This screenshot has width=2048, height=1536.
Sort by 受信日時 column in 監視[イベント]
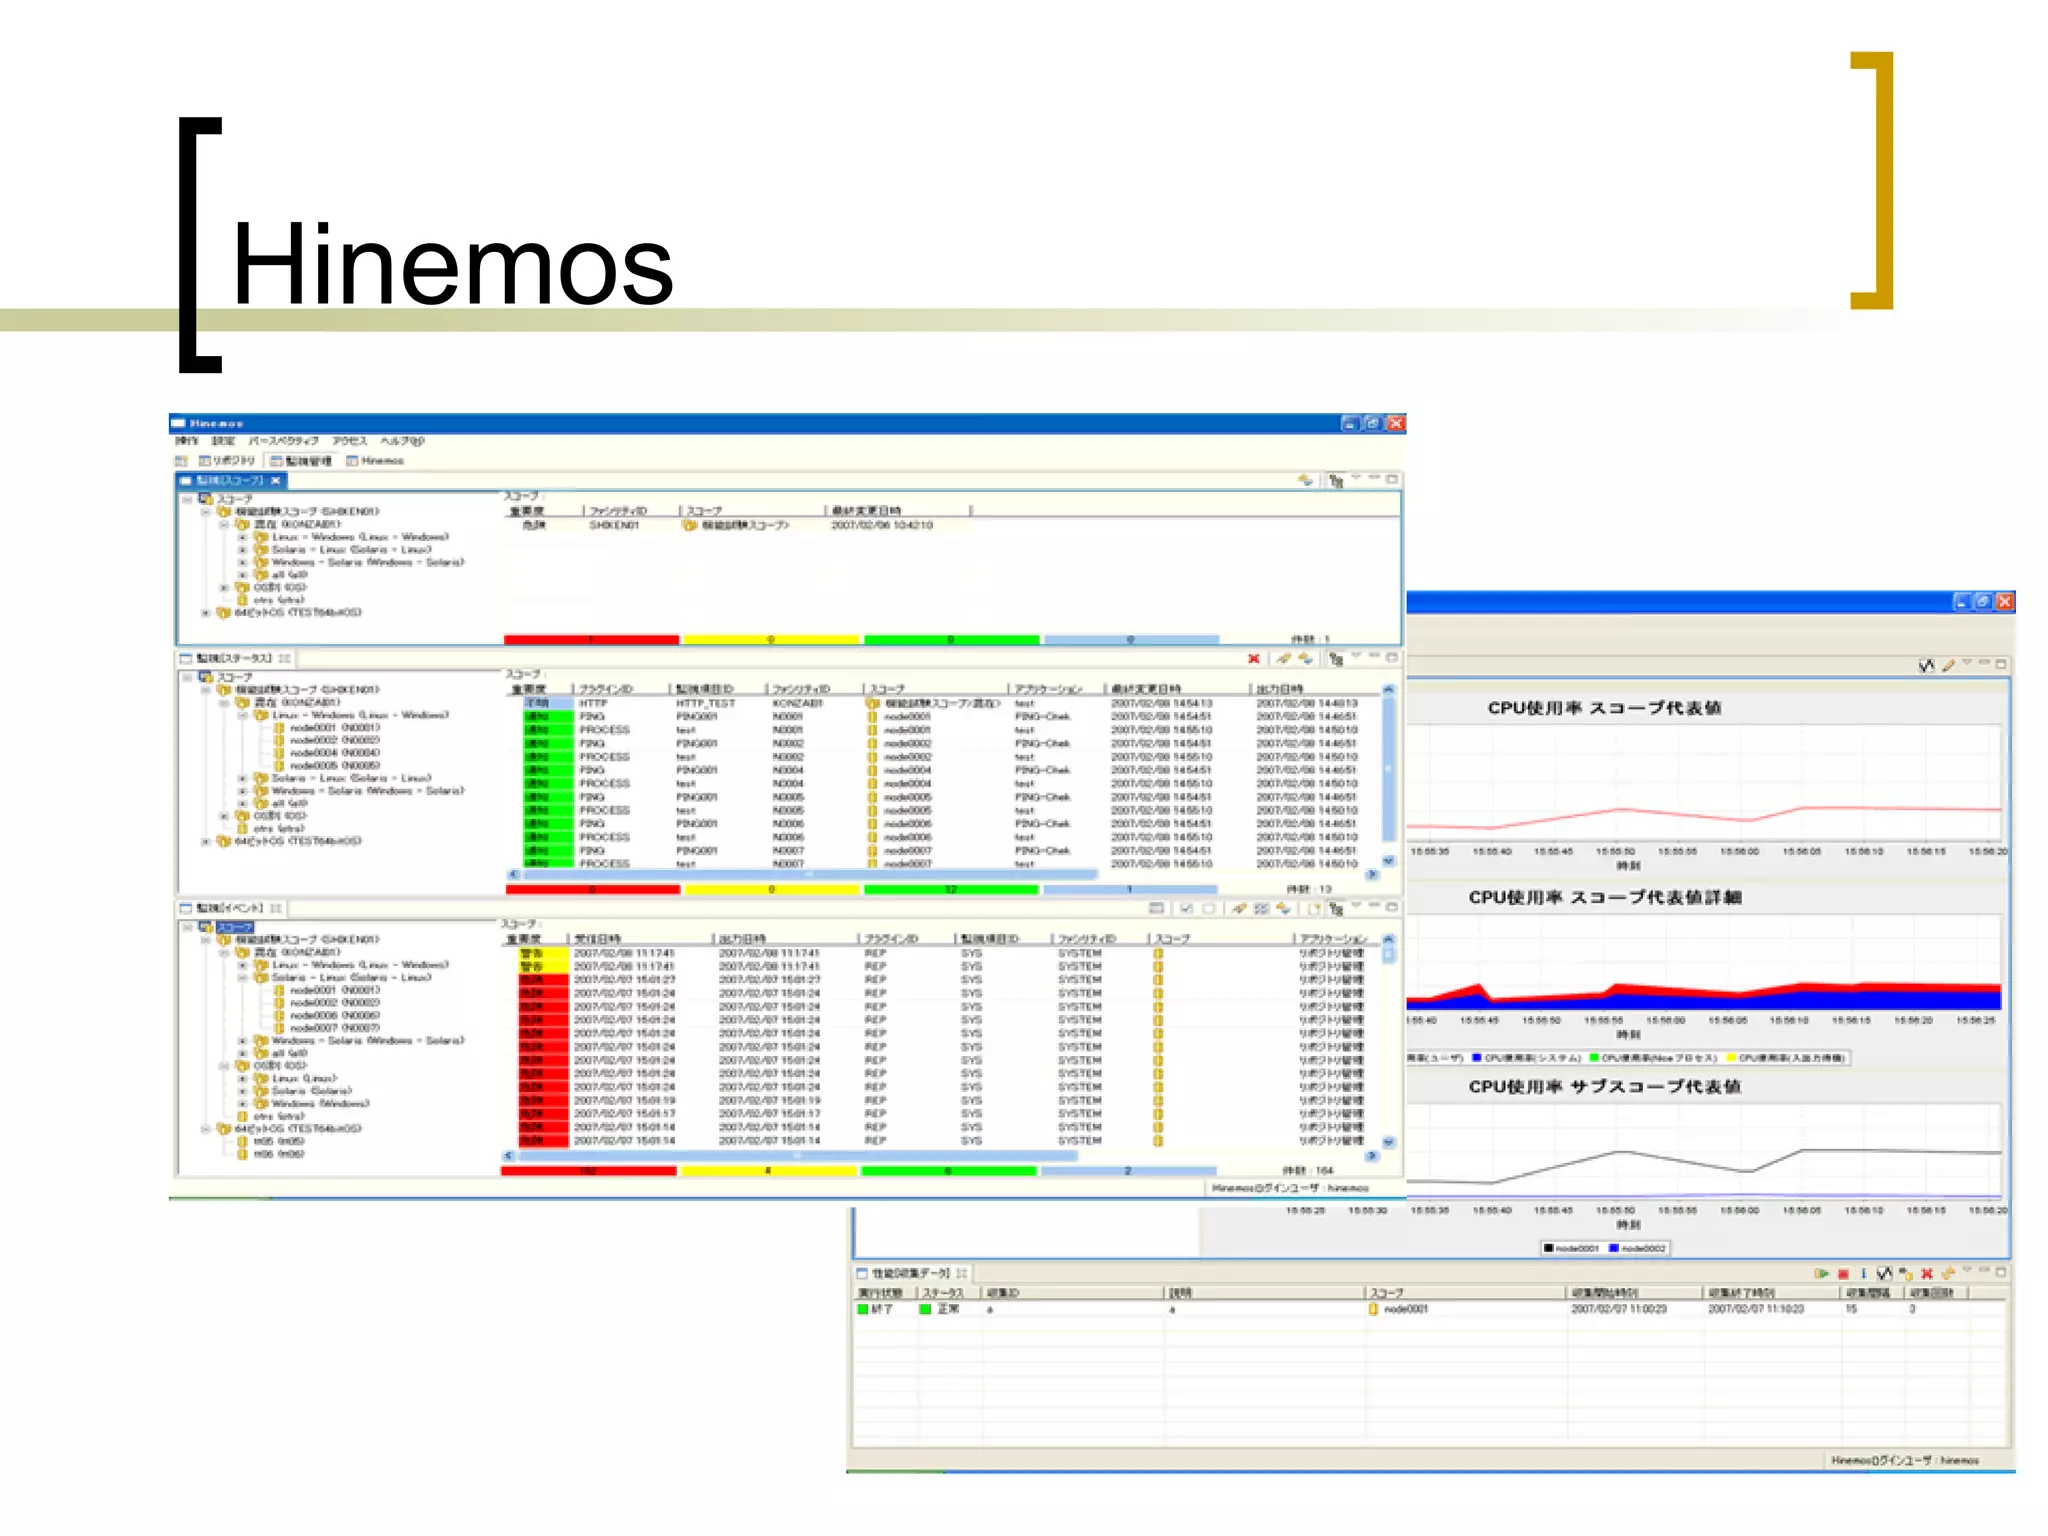pos(640,939)
